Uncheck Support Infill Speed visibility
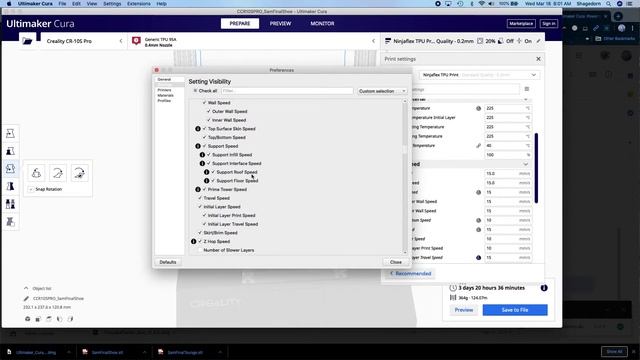Image resolution: width=640 pixels, height=360 pixels. tap(209, 155)
